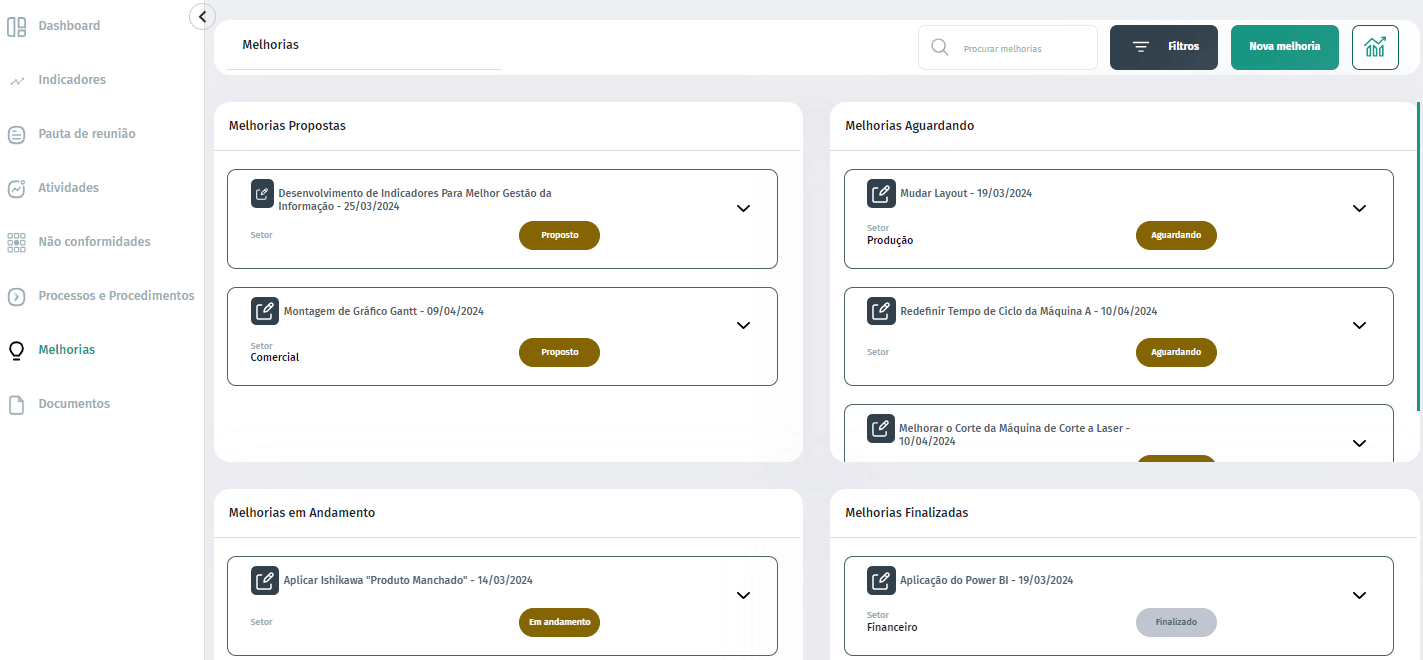Open Pauta de reunião menu item

coord(87,134)
